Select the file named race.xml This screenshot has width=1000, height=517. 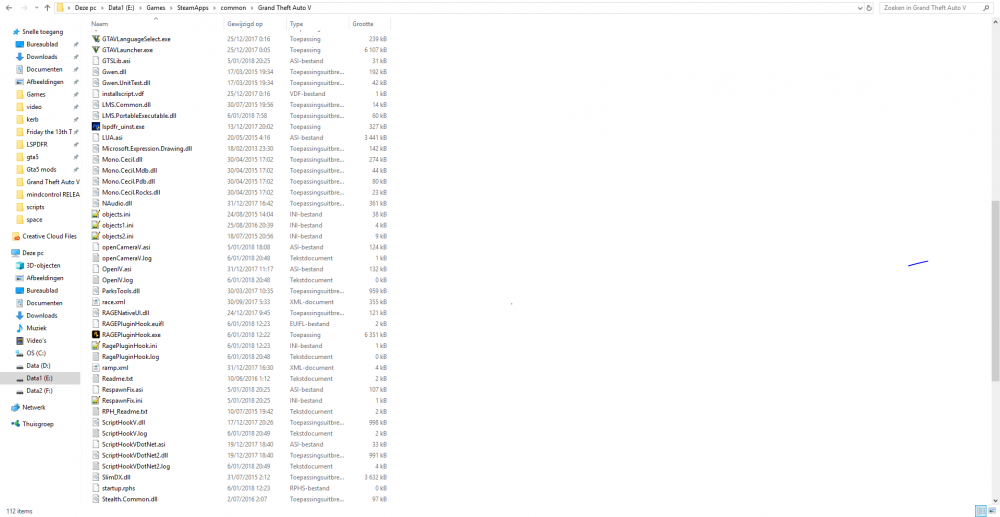tap(114, 302)
